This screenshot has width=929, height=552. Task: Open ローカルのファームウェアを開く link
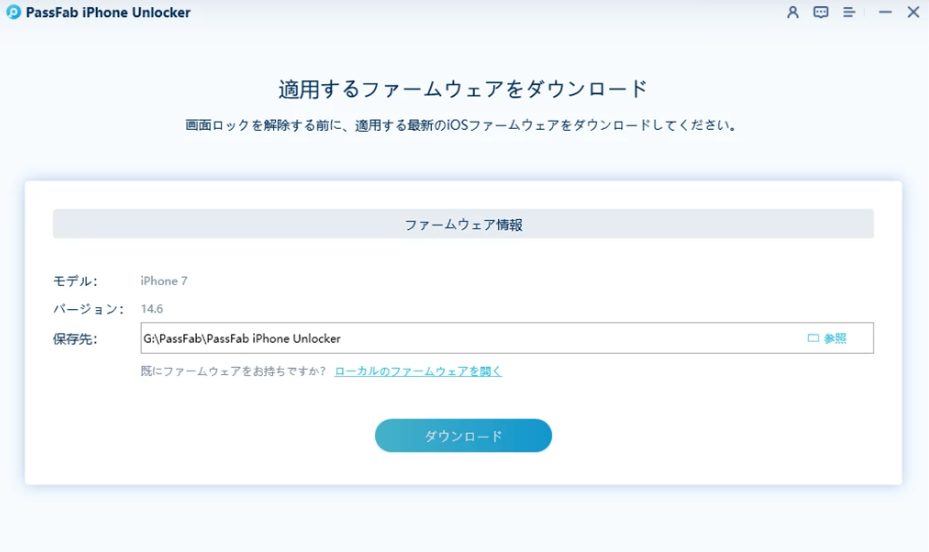(418, 371)
